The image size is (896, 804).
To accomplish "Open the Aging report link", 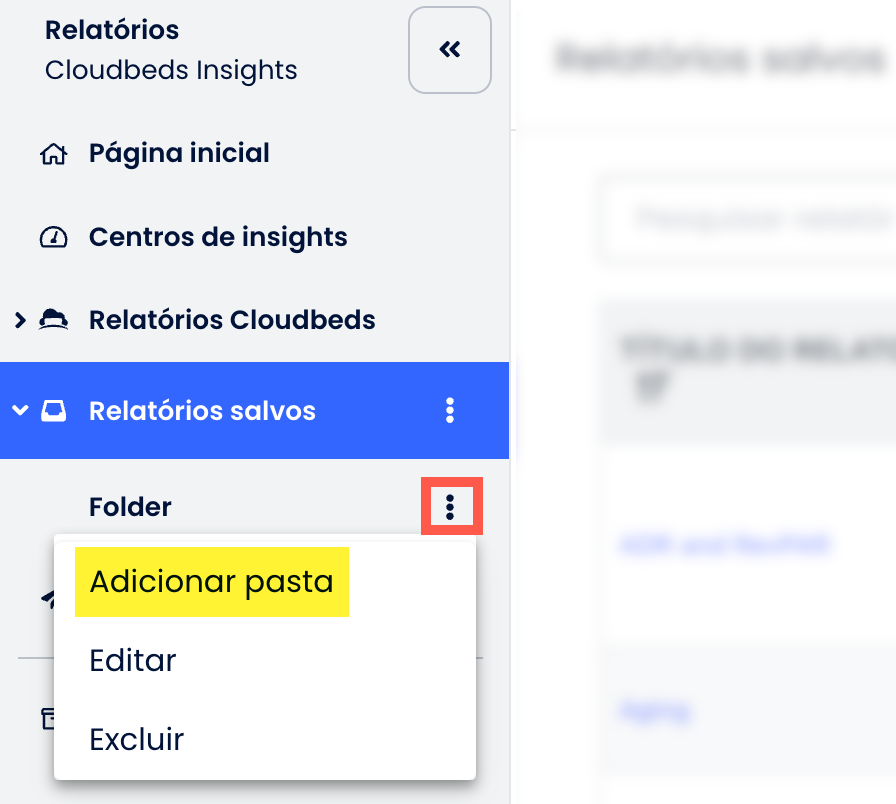I will [x=654, y=711].
